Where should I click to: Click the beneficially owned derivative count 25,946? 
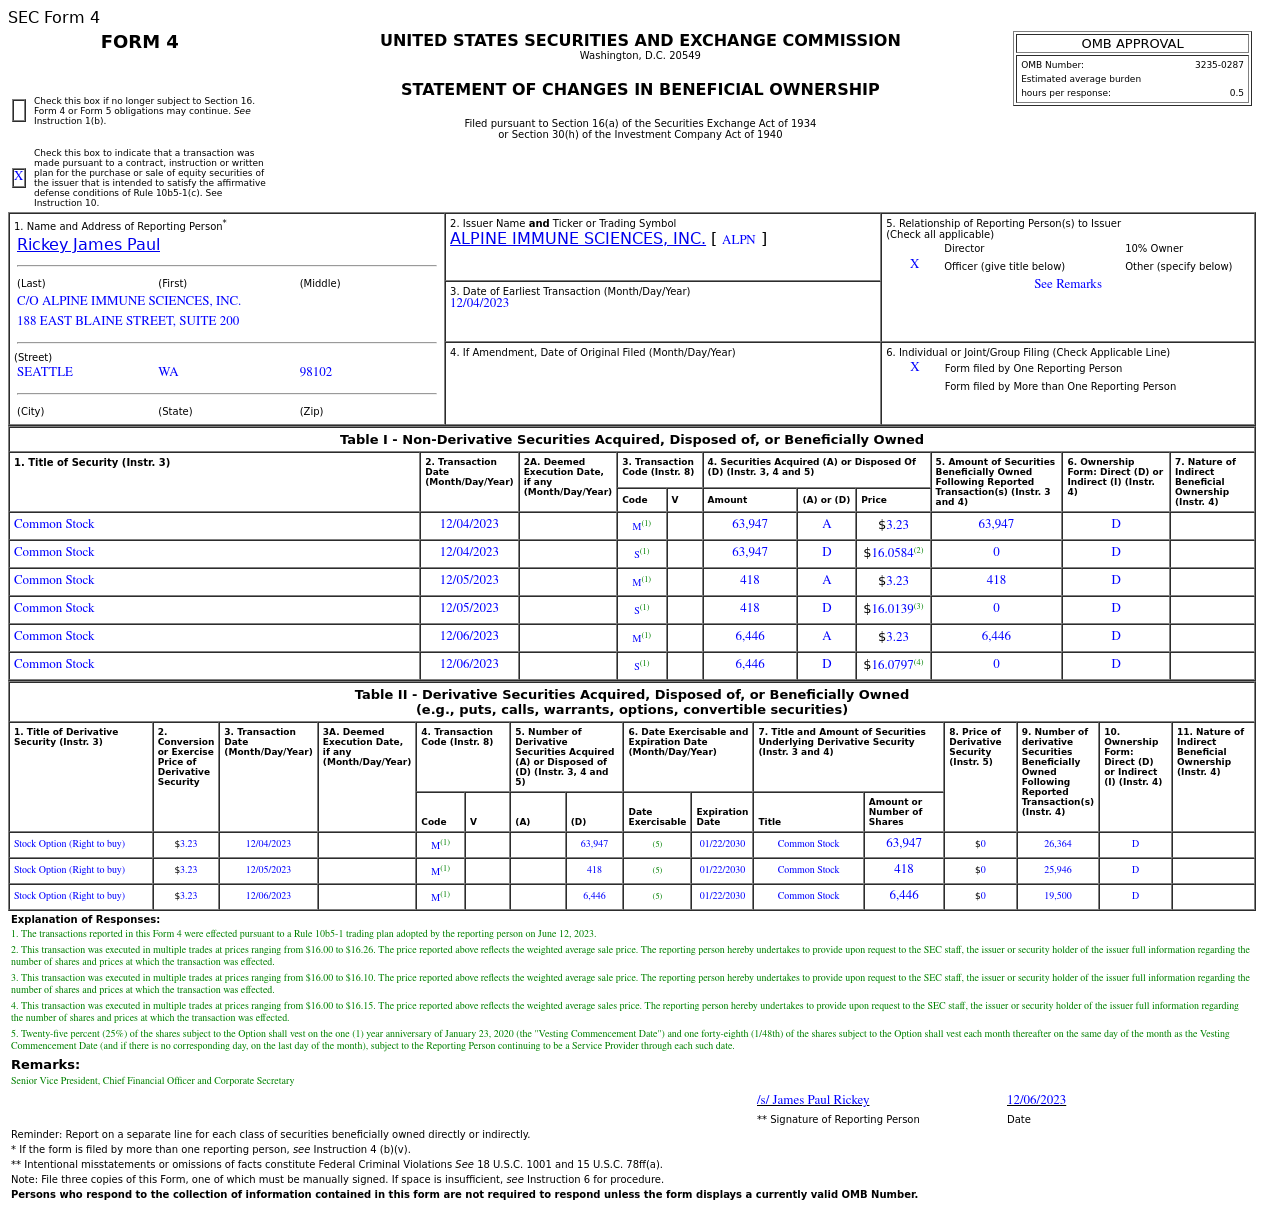click(1057, 870)
